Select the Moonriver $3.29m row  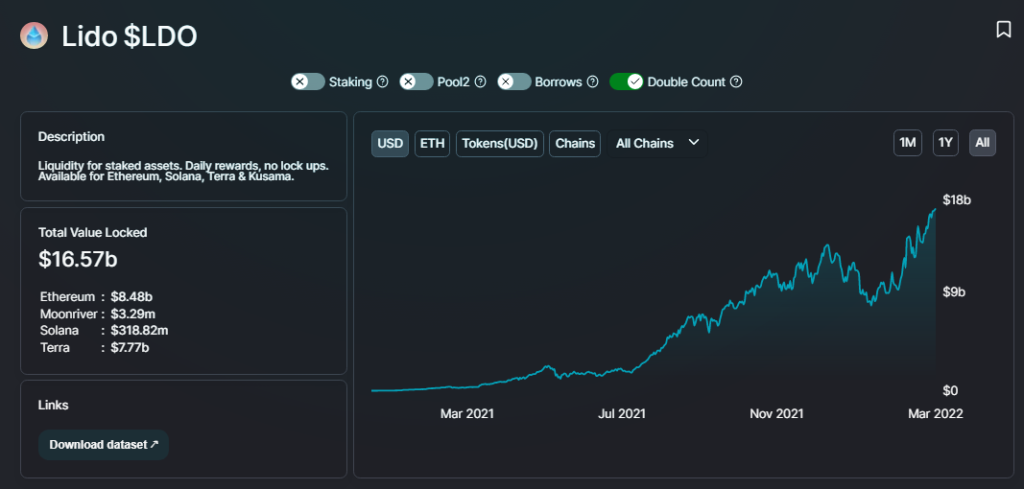click(x=97, y=313)
